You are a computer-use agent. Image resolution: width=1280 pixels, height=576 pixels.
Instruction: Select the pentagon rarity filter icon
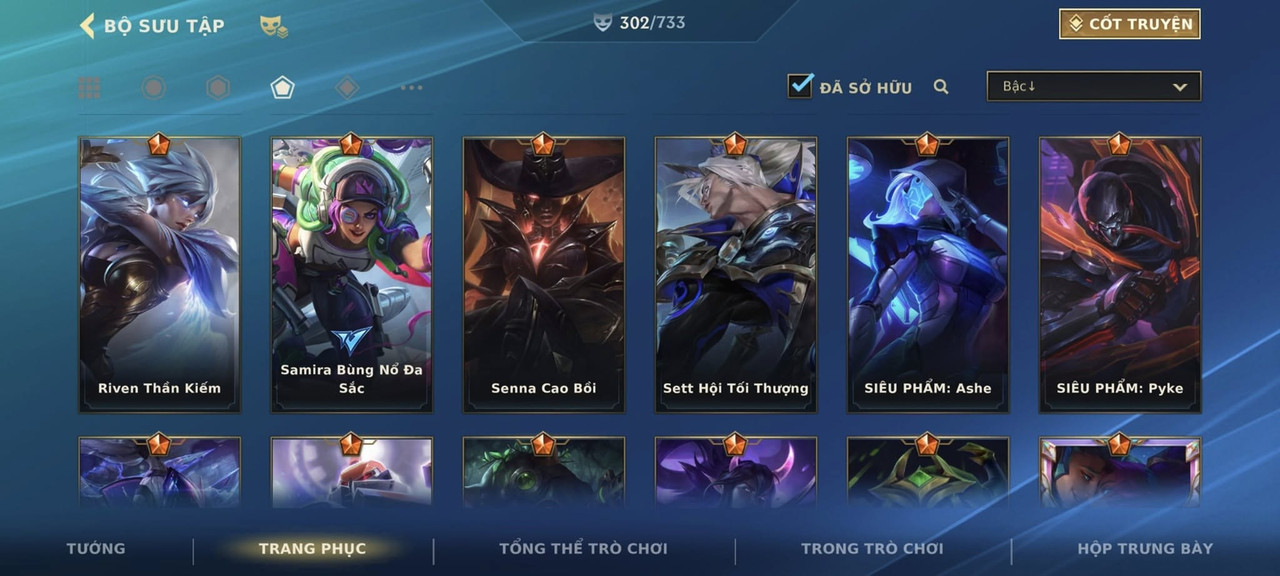pyautogui.click(x=282, y=88)
